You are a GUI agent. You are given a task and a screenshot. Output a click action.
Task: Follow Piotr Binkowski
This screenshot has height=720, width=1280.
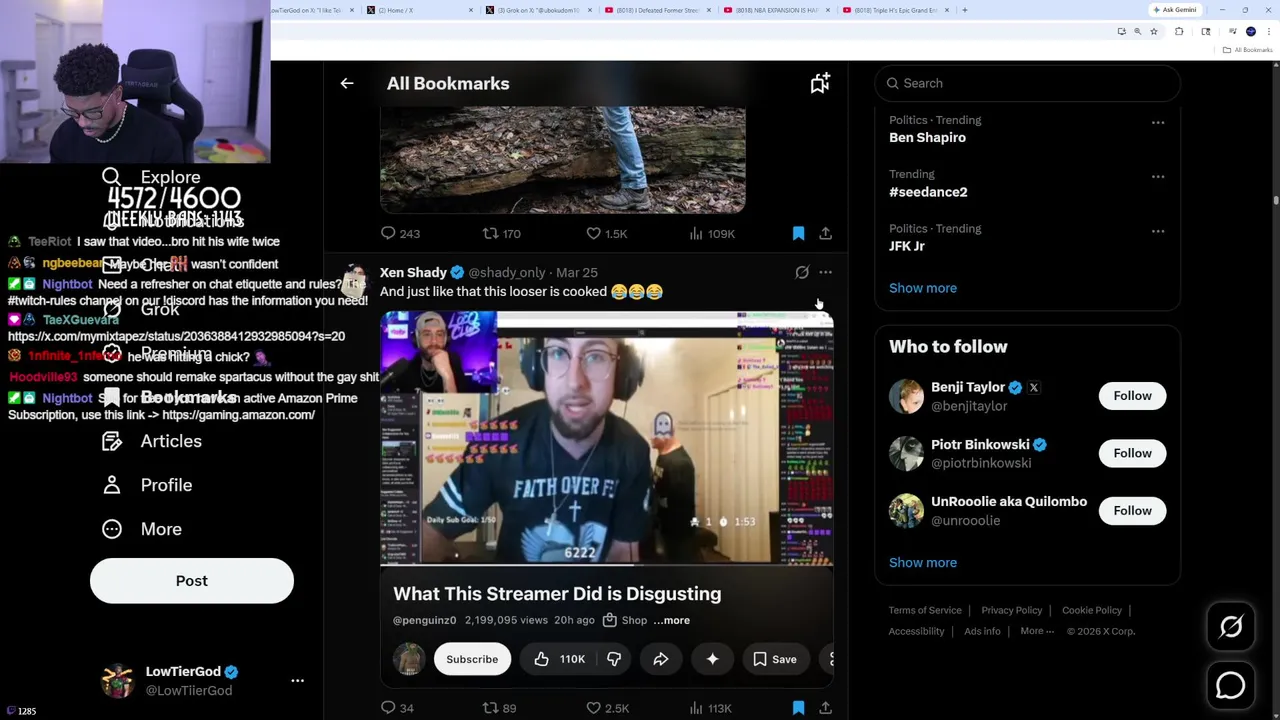[1132, 453]
